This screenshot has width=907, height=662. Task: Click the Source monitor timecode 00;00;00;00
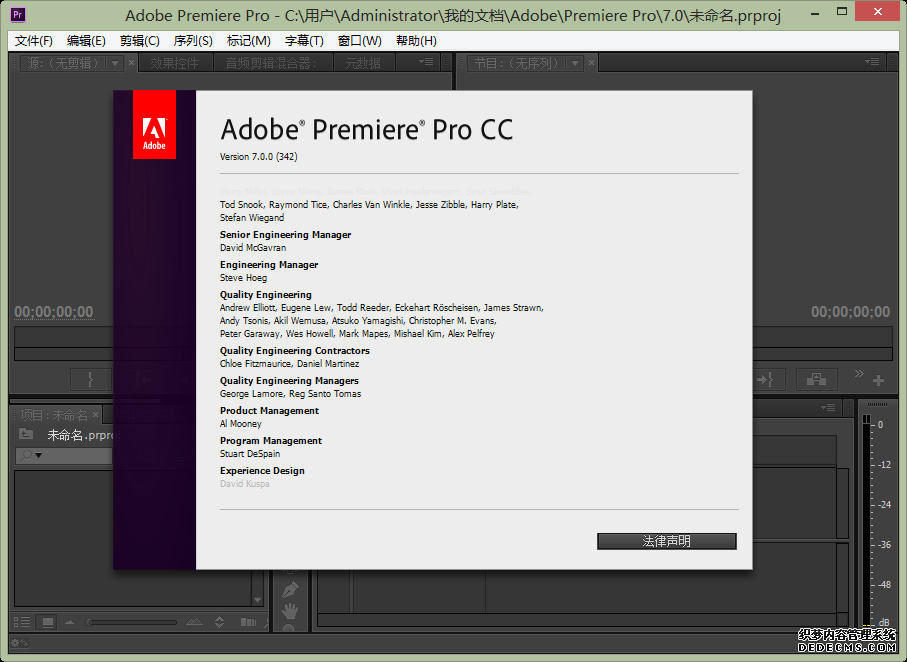coord(54,312)
